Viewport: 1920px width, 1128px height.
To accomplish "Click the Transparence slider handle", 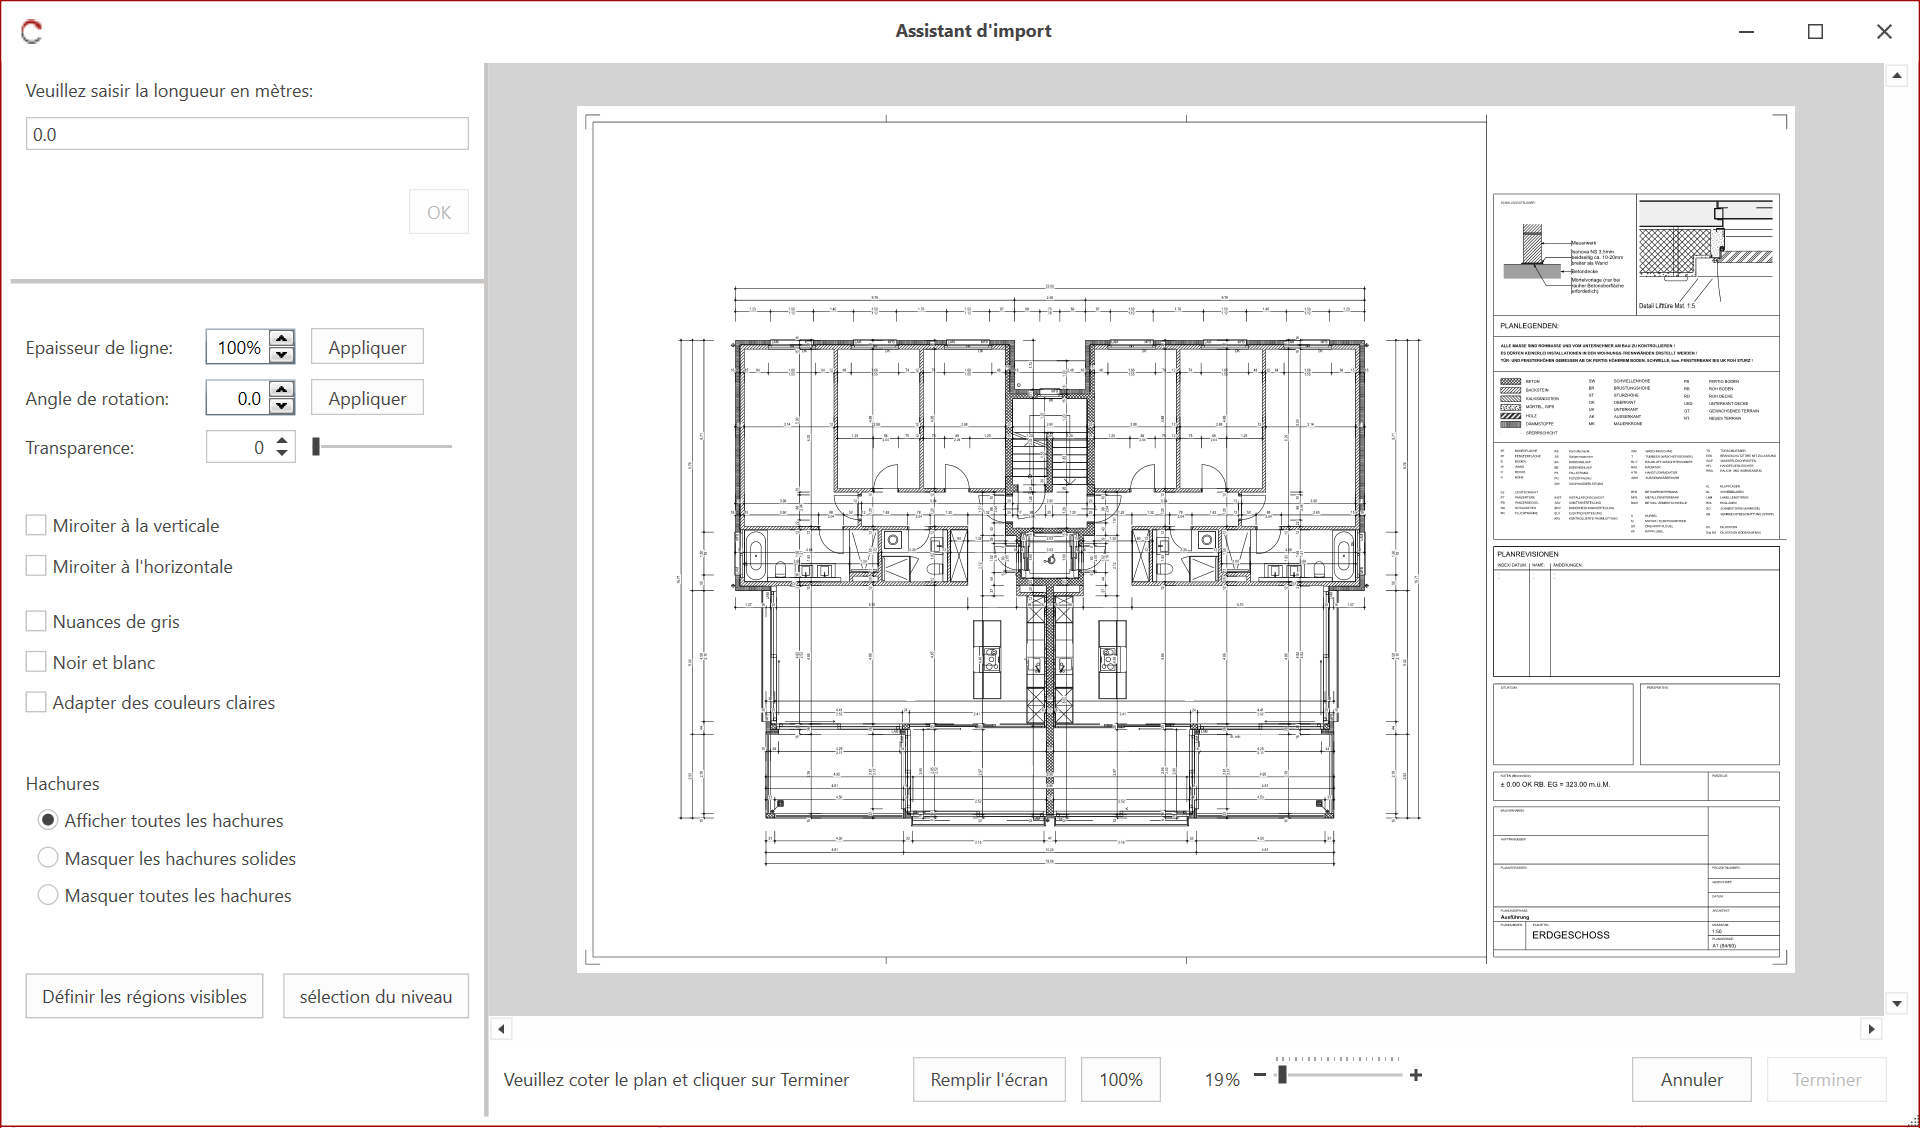I will (x=316, y=447).
